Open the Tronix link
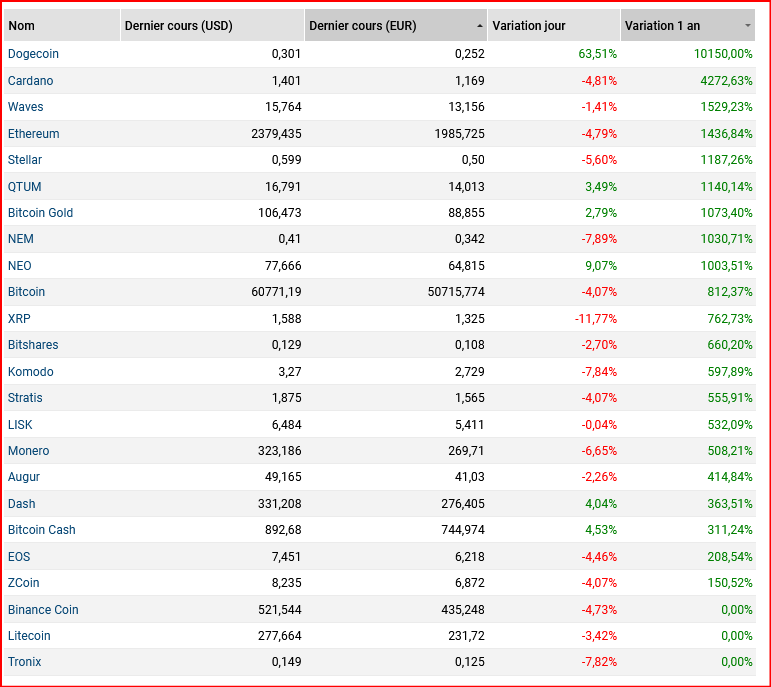Image resolution: width=771 pixels, height=687 pixels. click(25, 662)
